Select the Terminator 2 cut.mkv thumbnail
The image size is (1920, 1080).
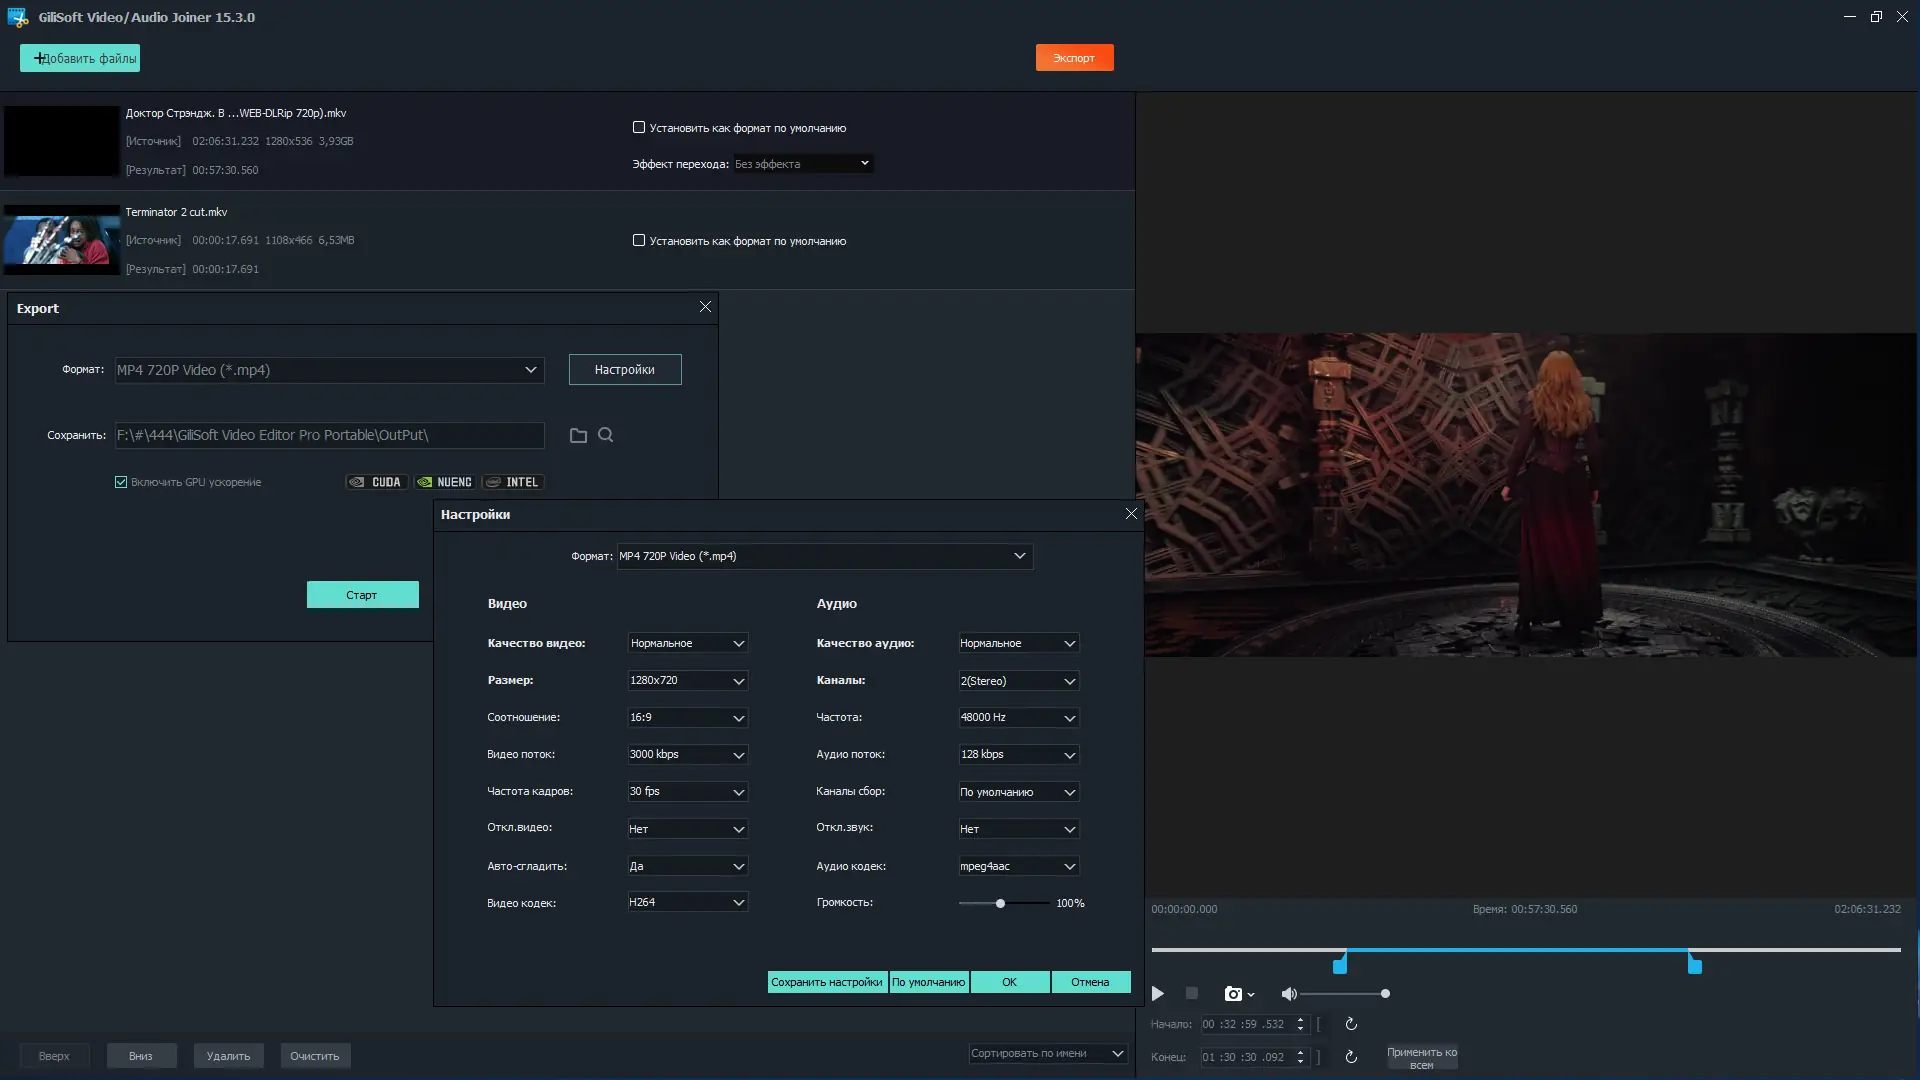coord(62,240)
